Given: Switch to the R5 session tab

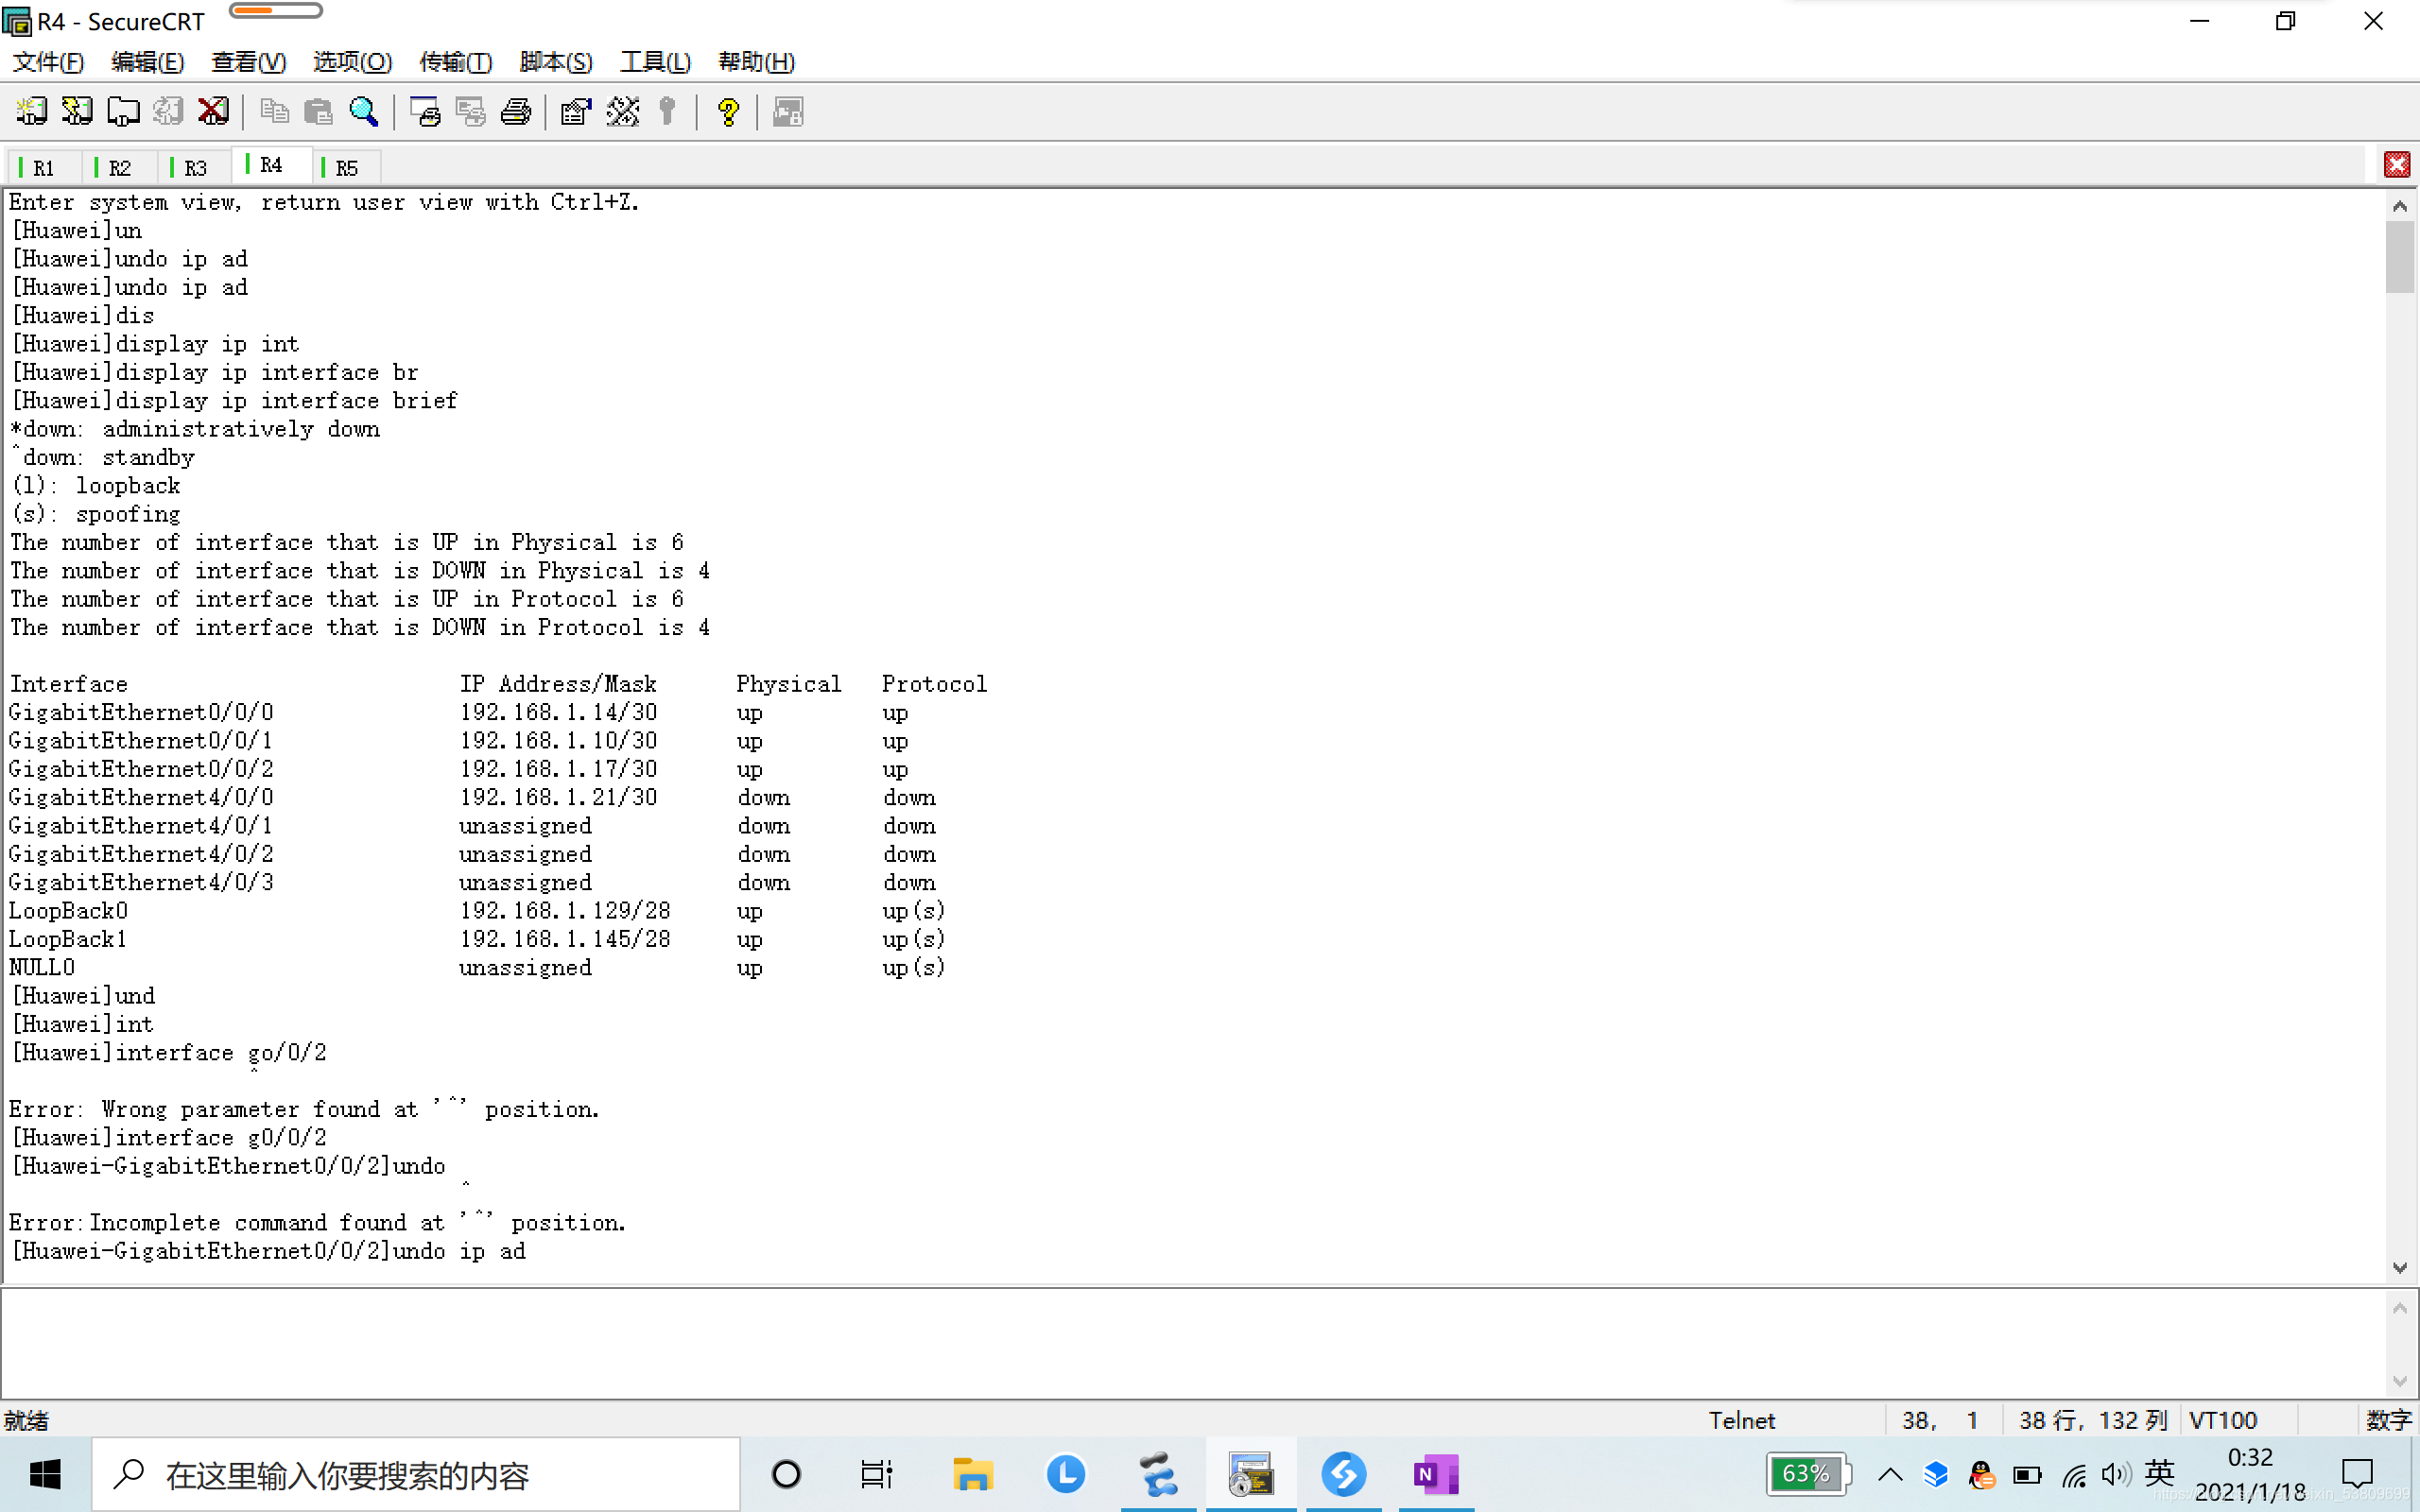Looking at the screenshot, I should coord(345,168).
